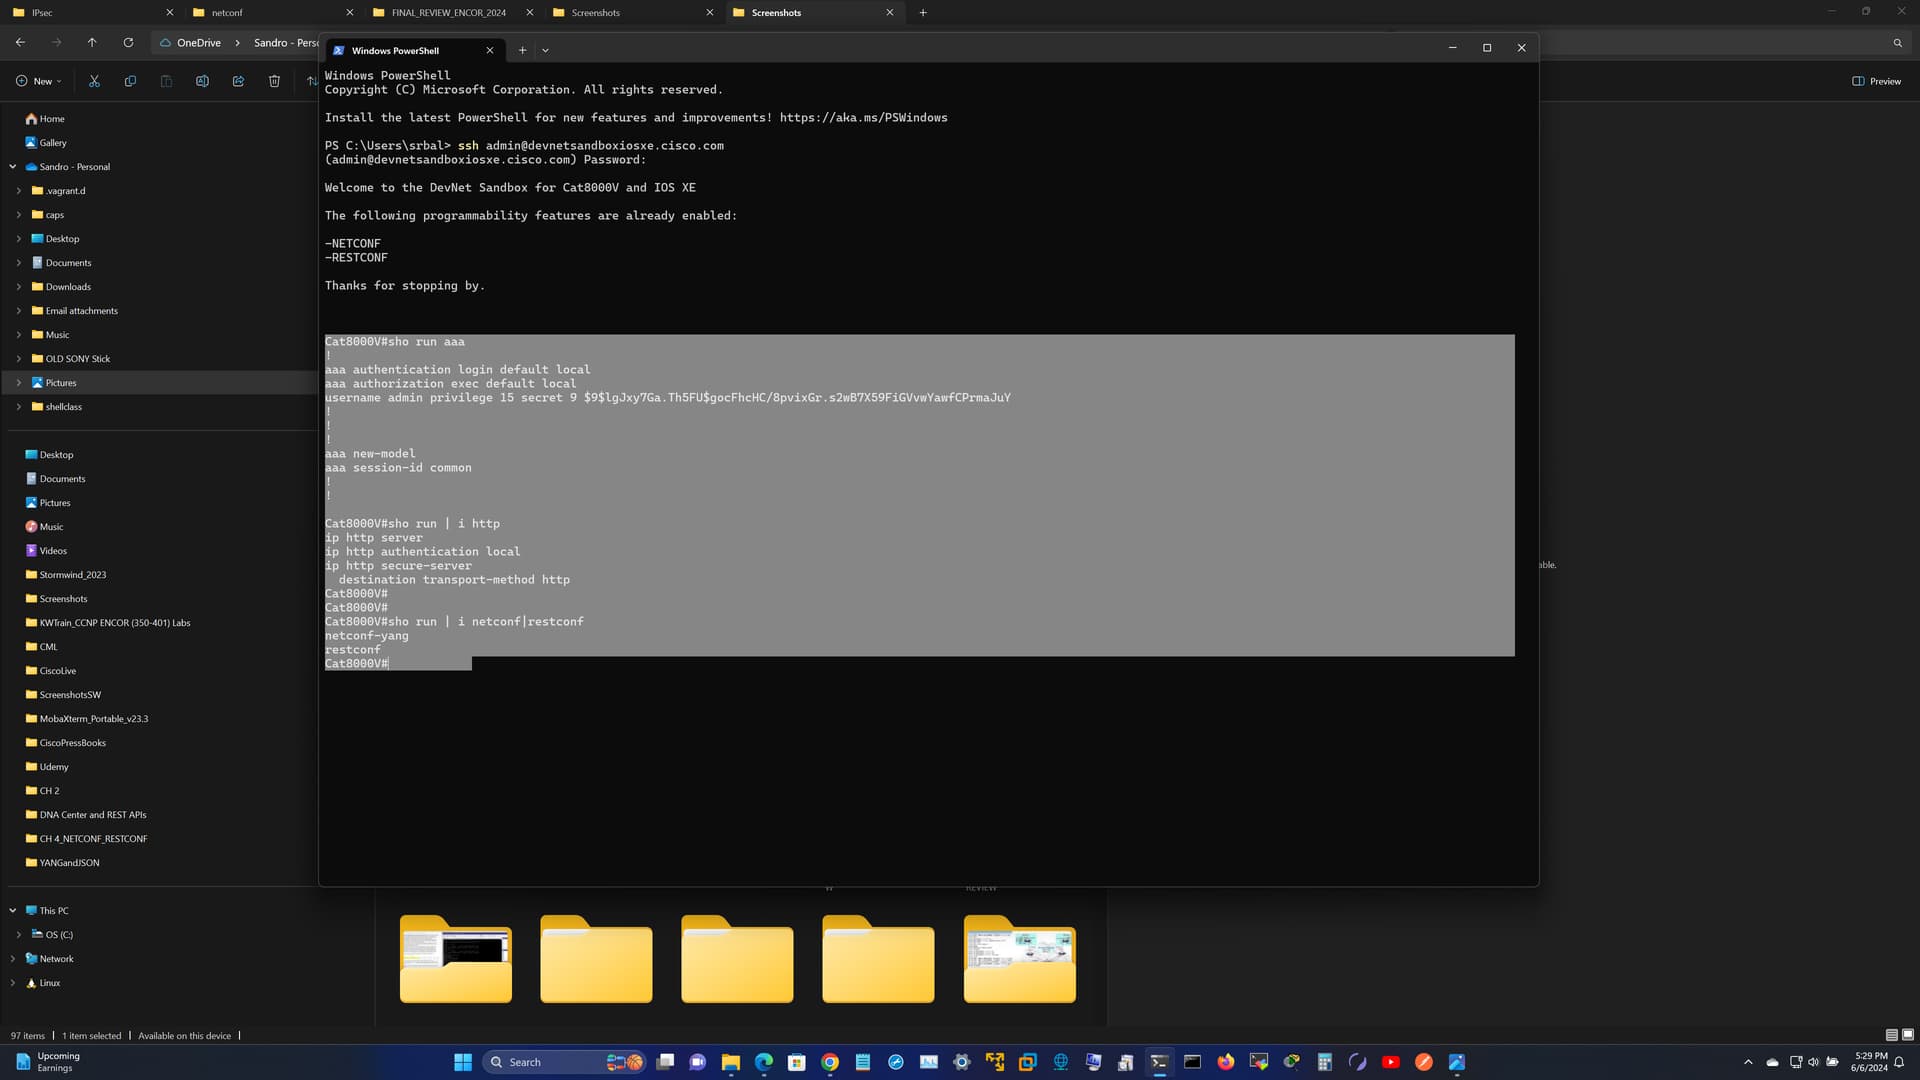
Task: Click the Rename icon in Explorer toolbar
Action: pyautogui.click(x=202, y=81)
